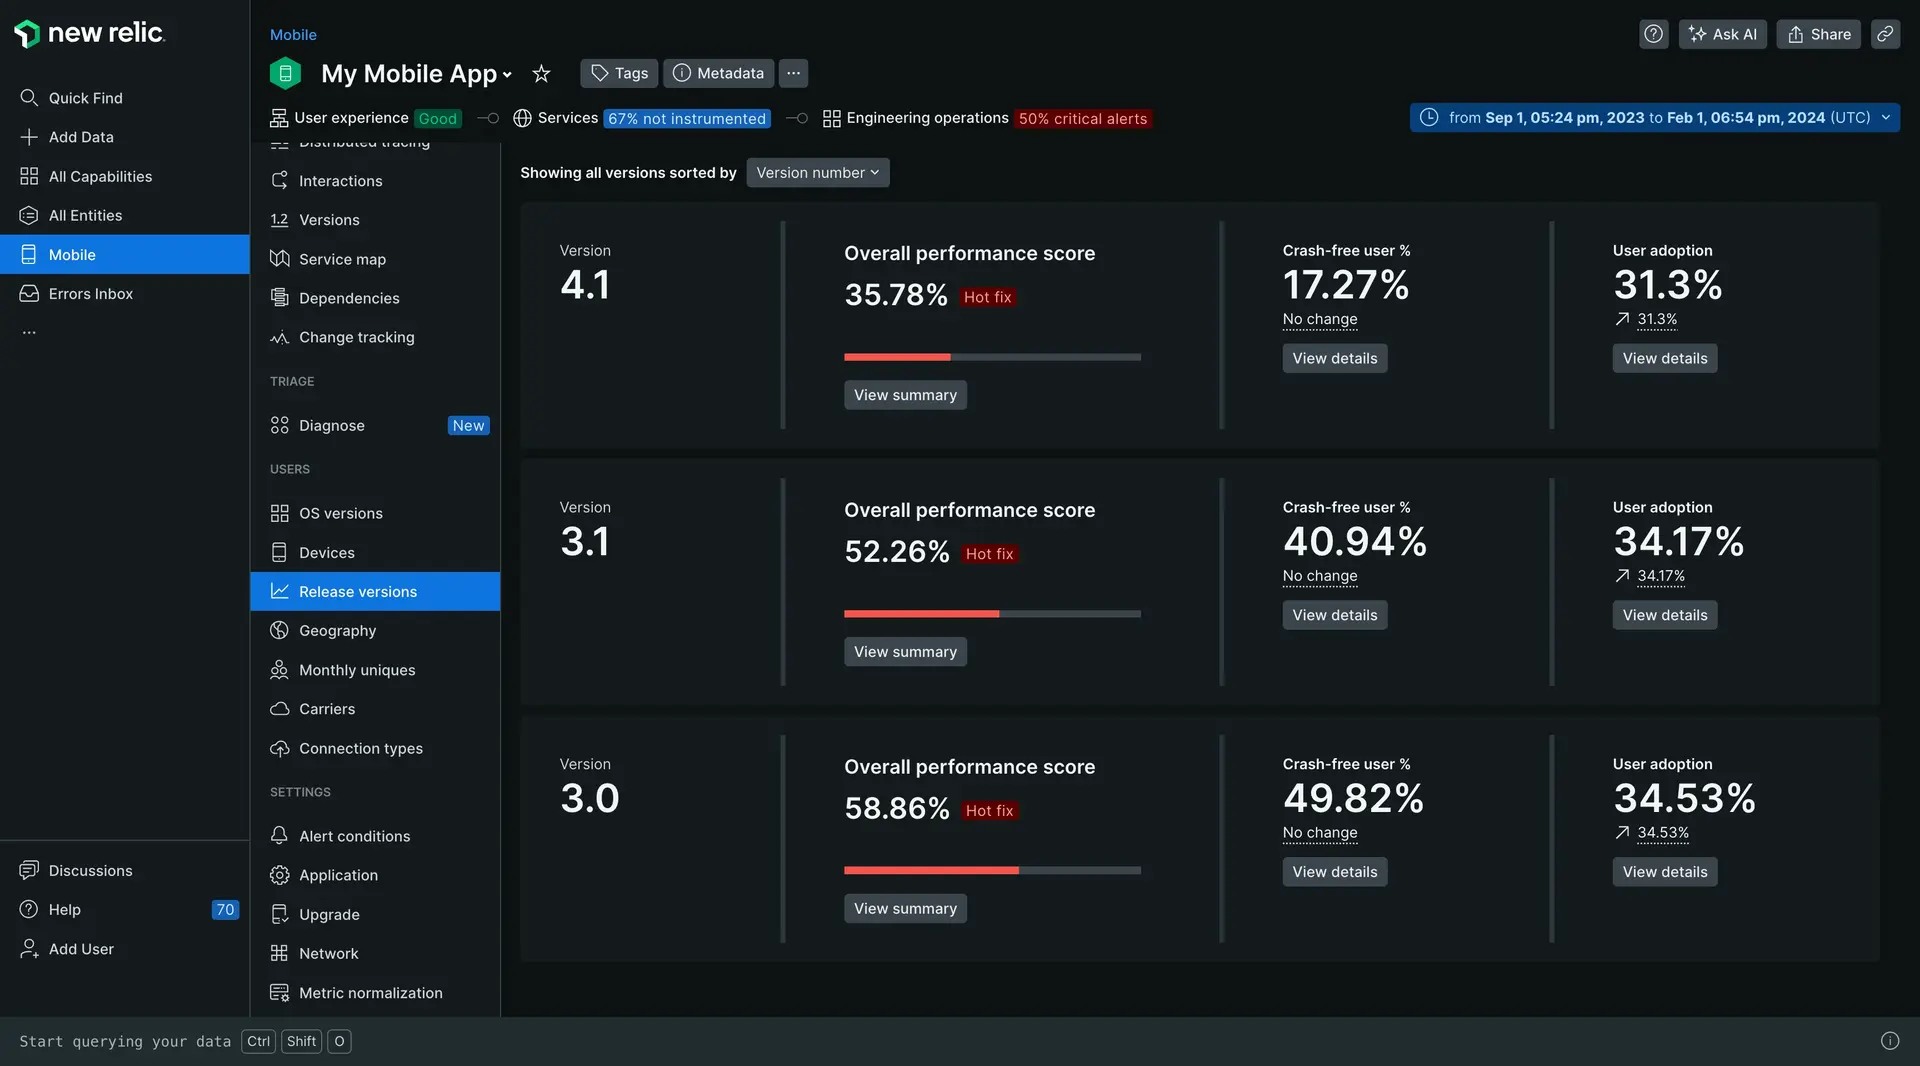This screenshot has width=1920, height=1066.
Task: View summary for version 4.1
Action: coord(905,395)
